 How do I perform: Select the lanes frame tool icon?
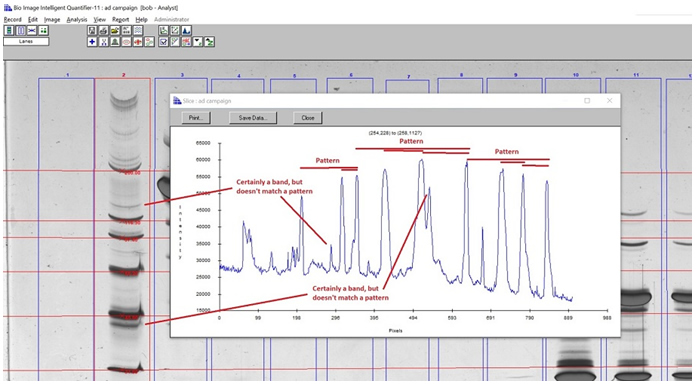(21, 30)
